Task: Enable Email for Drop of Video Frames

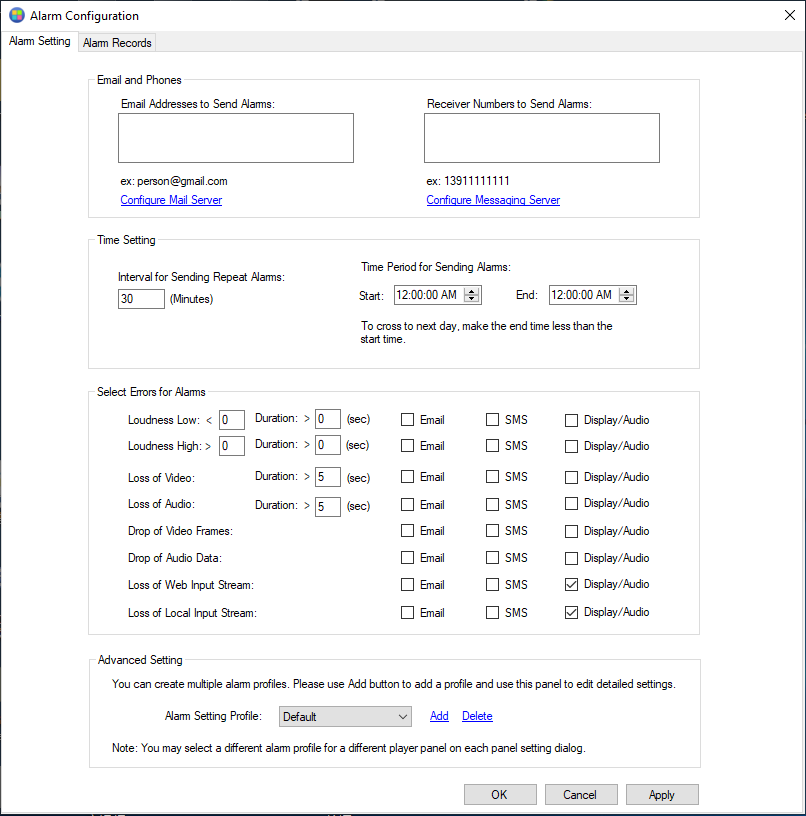Action: pos(407,531)
